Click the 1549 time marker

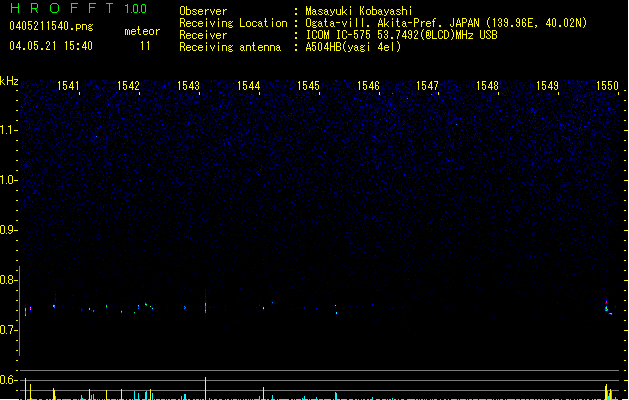tap(548, 86)
